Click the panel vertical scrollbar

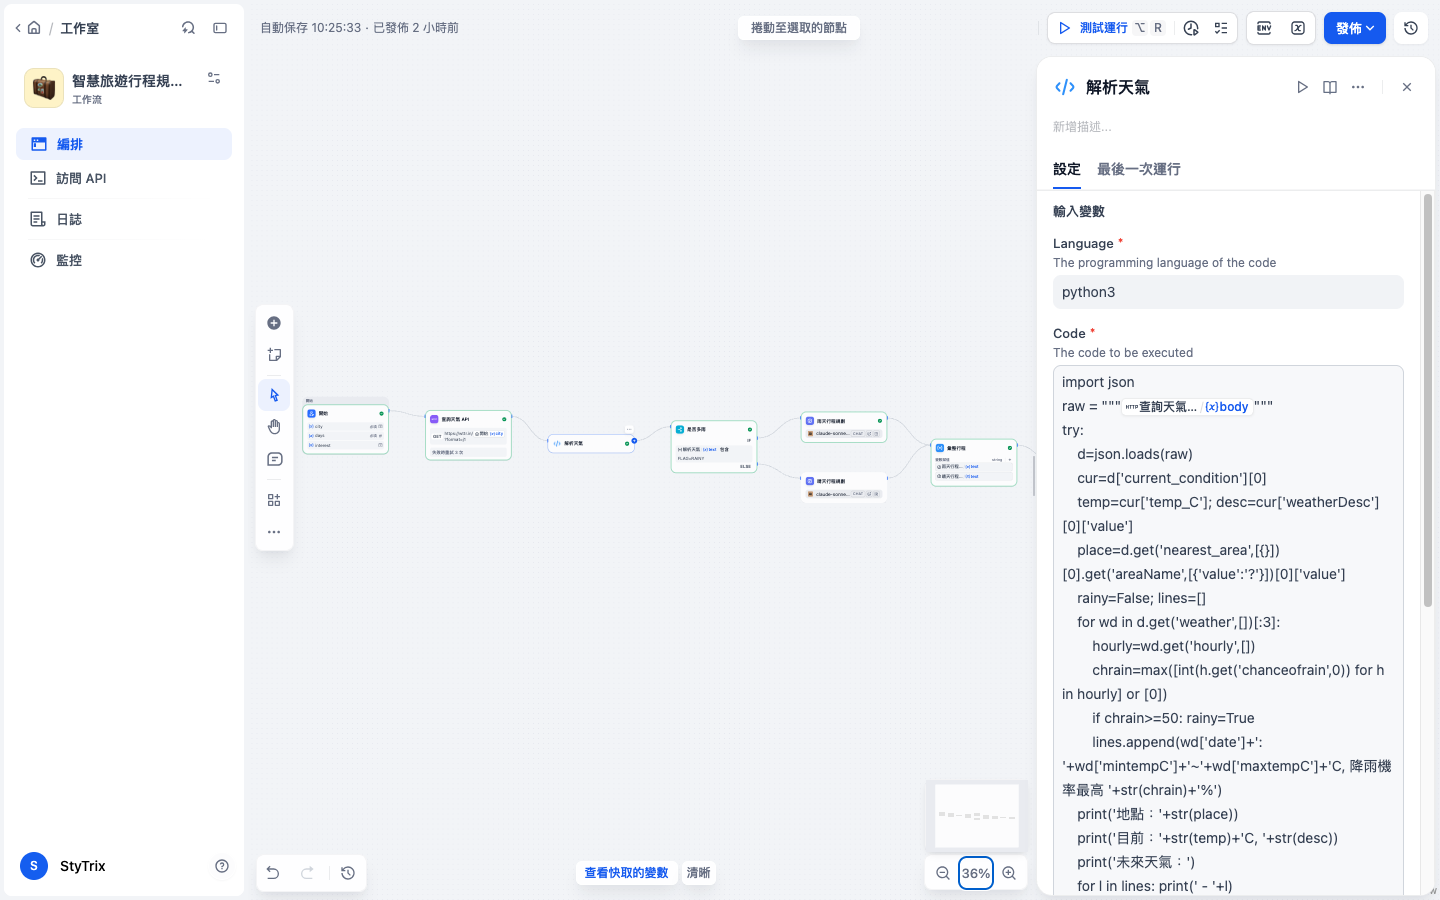(x=1428, y=400)
